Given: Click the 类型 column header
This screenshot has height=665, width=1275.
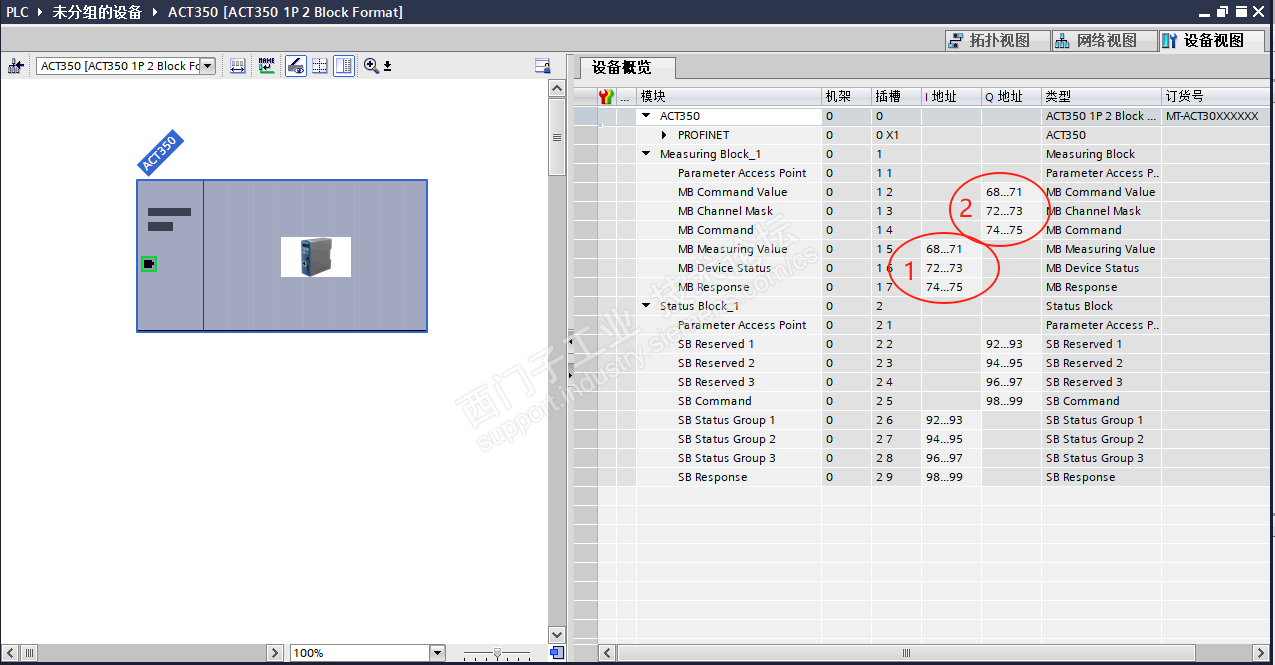Looking at the screenshot, I should pos(1101,97).
